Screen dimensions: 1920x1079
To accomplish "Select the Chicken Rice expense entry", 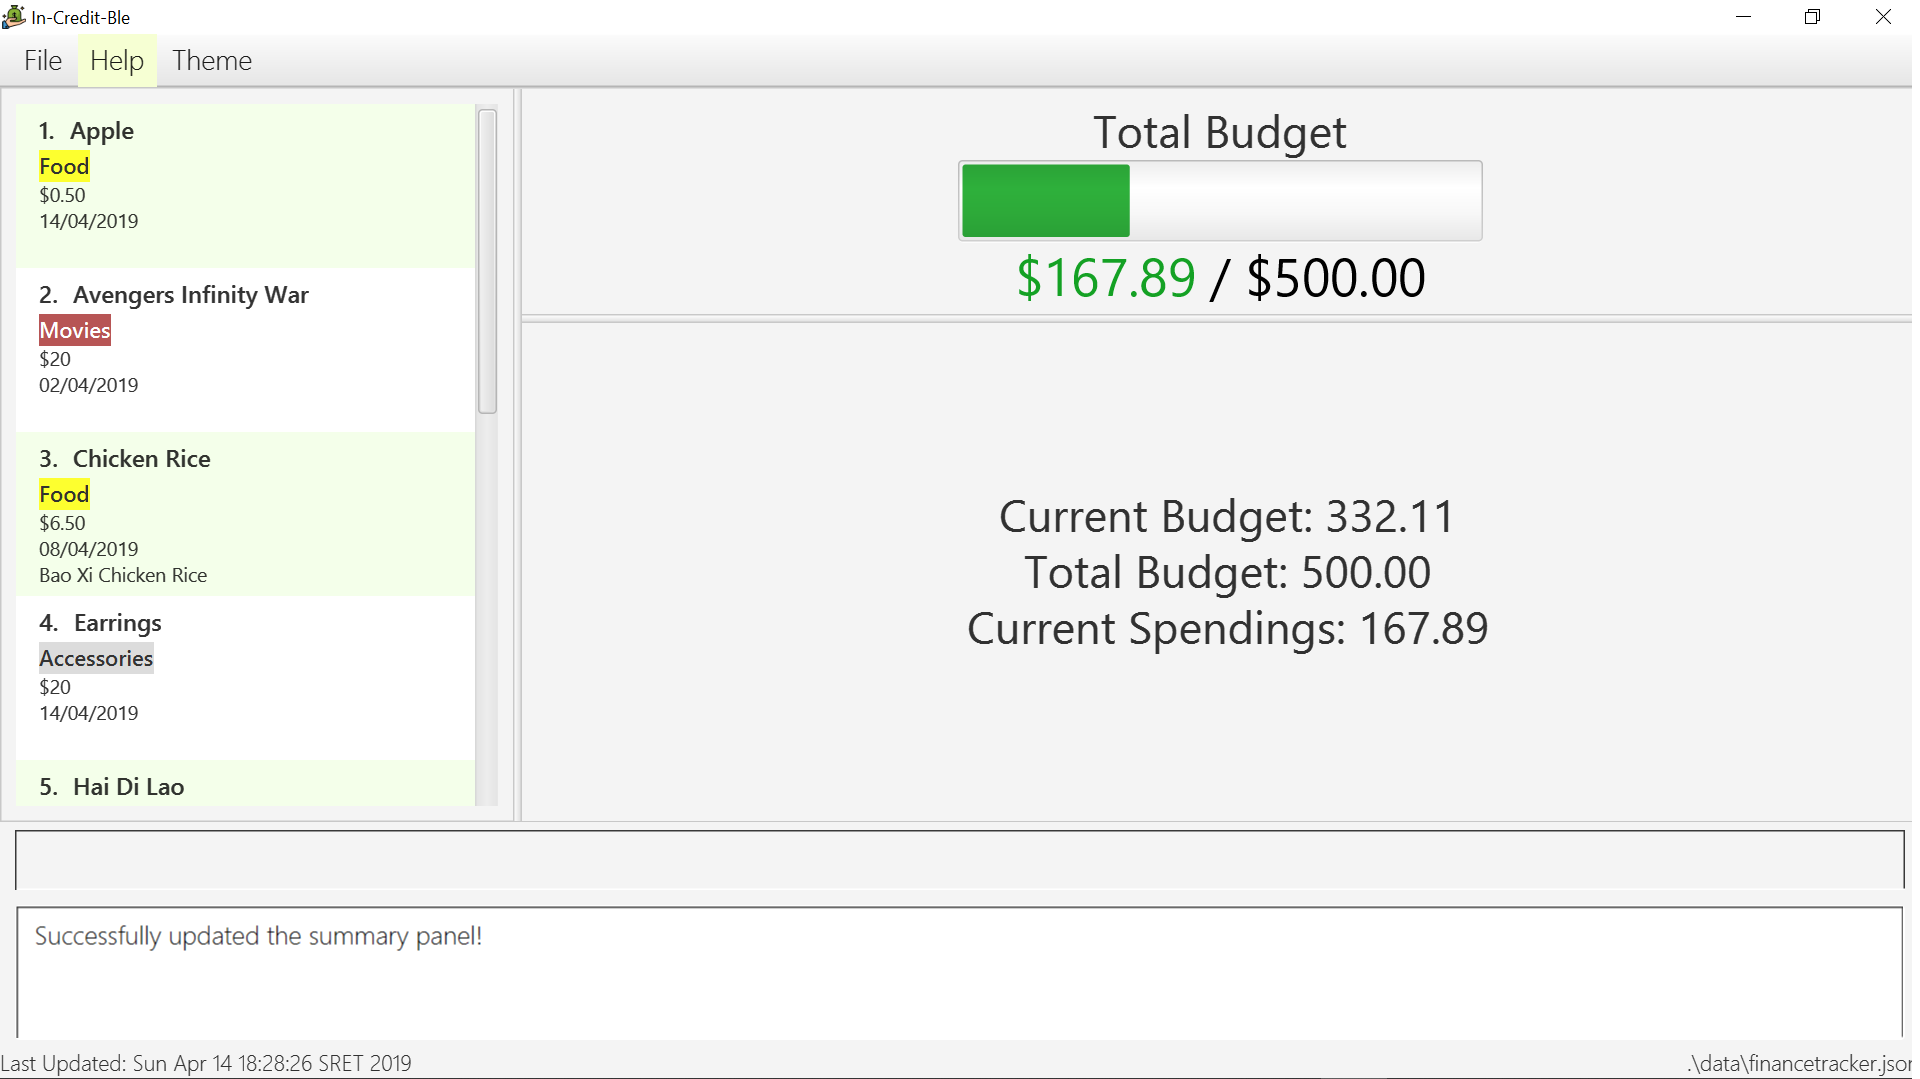I will click(x=245, y=514).
